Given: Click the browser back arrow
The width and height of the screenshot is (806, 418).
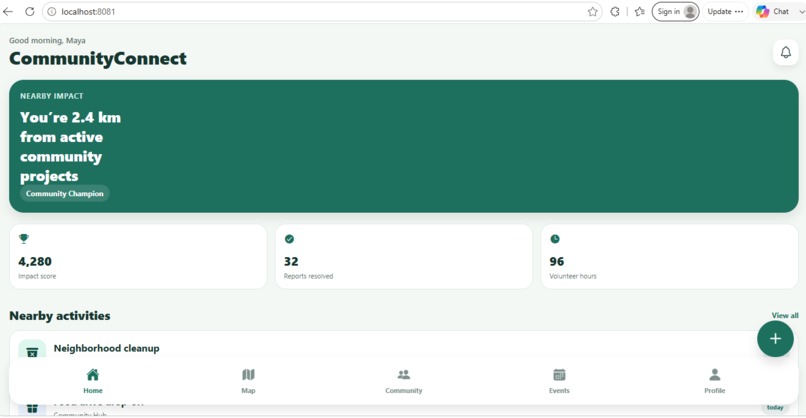Looking at the screenshot, I should [x=8, y=11].
